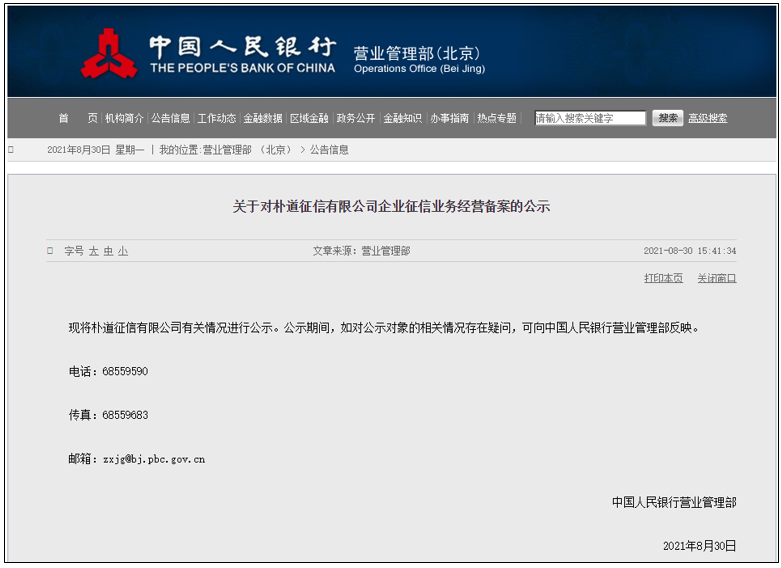Open the 首页 home menu item
Image resolution: width=781 pixels, height=568 pixels.
pyautogui.click(x=78, y=118)
